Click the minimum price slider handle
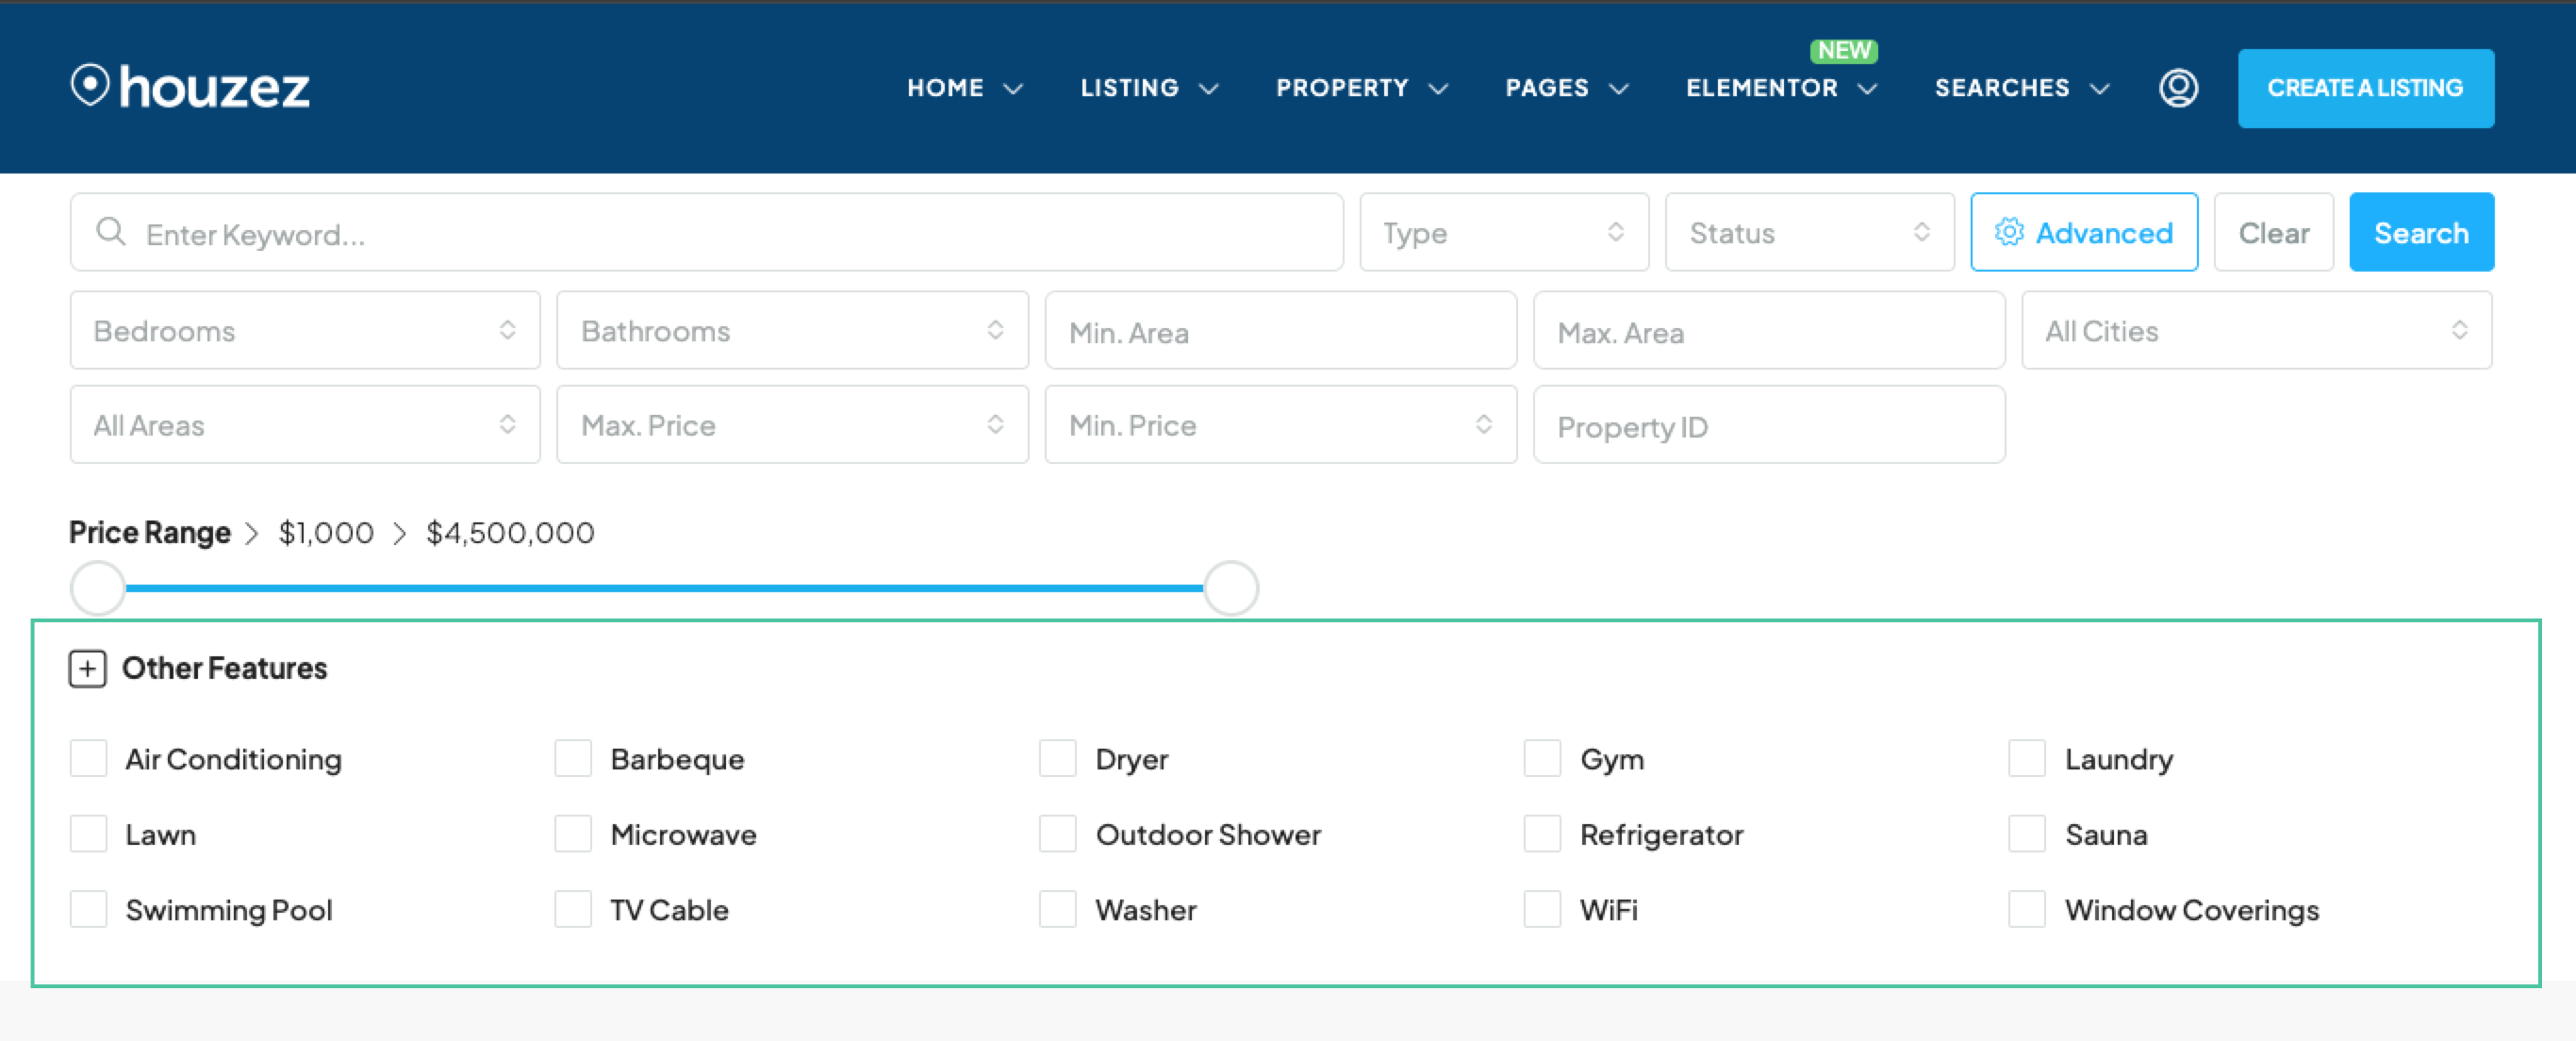The height and width of the screenshot is (1041, 2576). [98, 588]
